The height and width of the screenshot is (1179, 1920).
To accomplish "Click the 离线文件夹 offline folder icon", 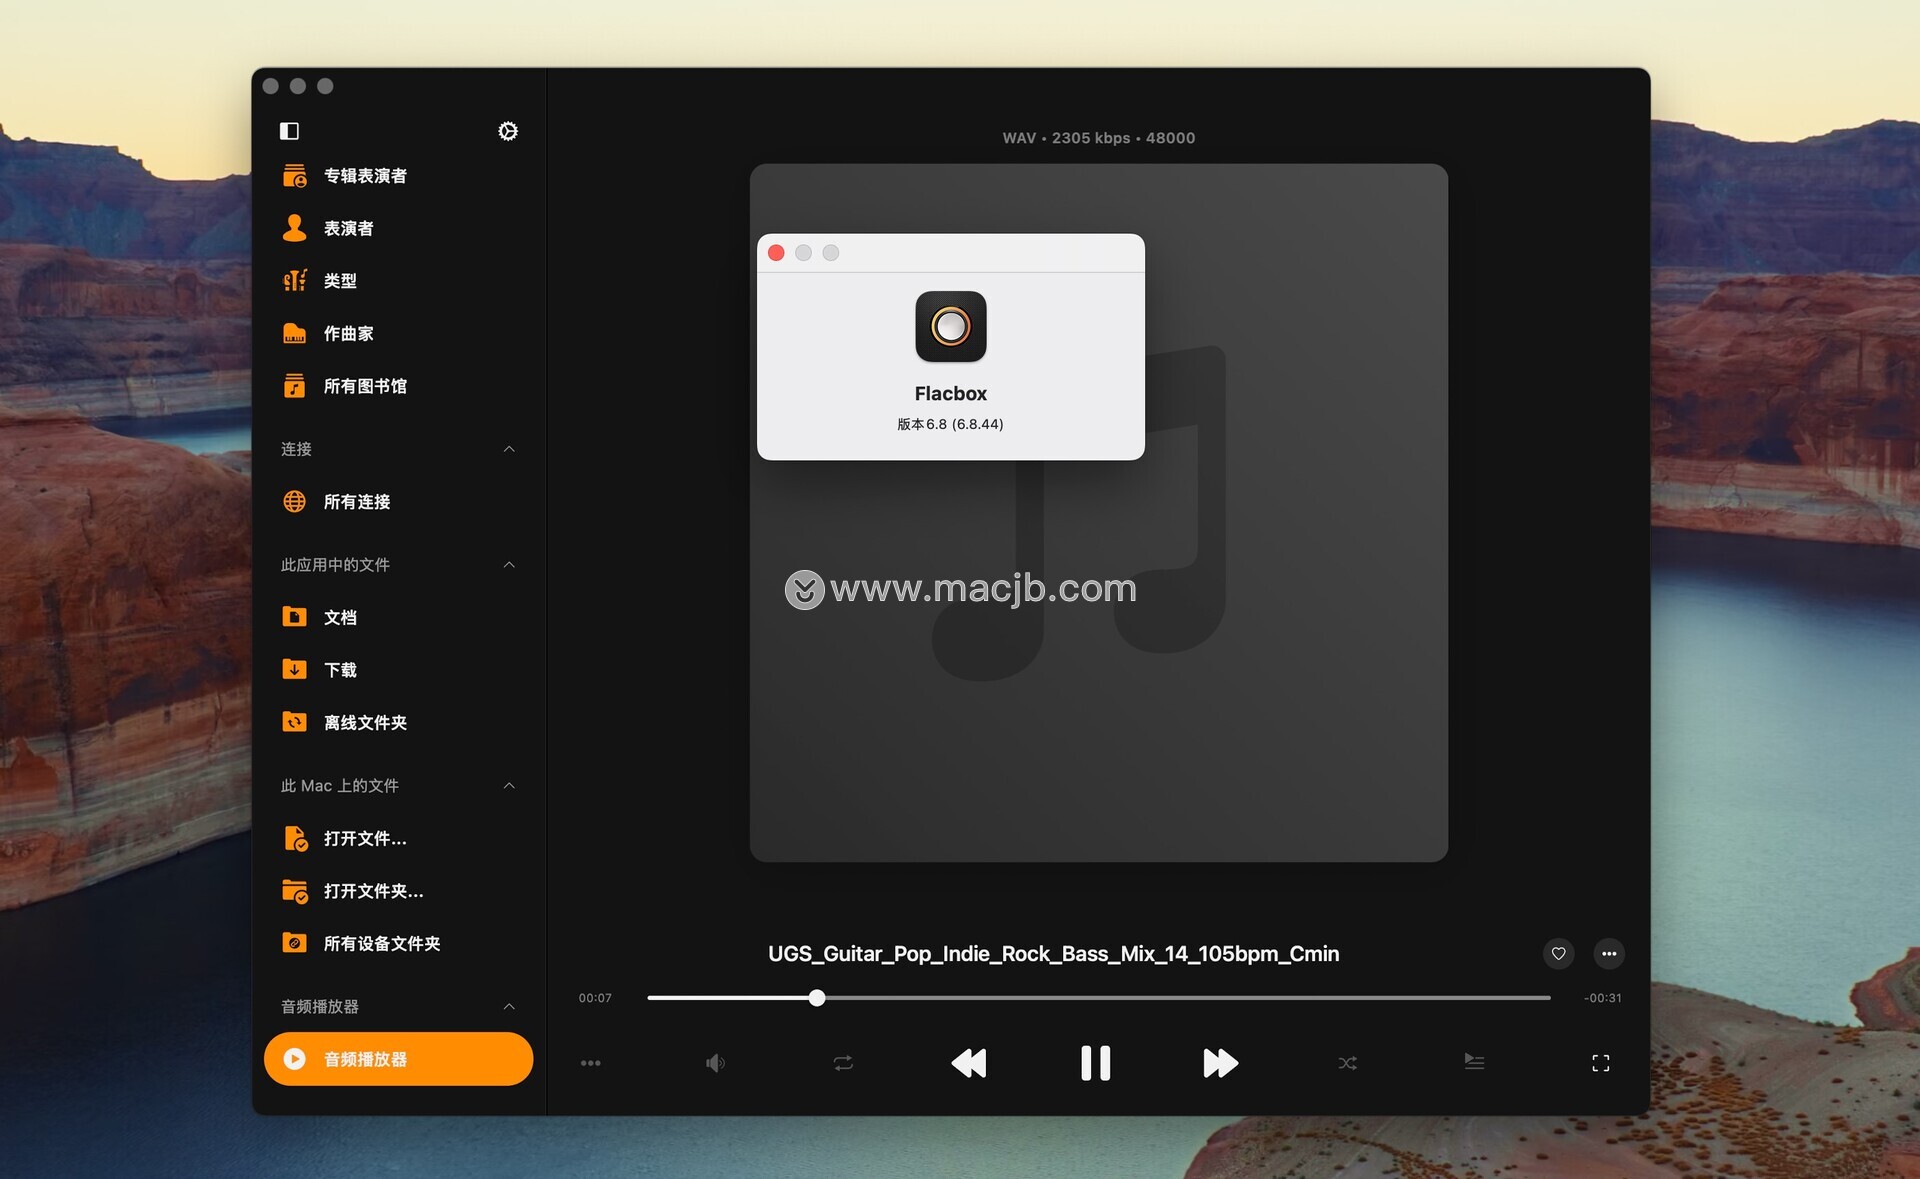I will (x=294, y=722).
